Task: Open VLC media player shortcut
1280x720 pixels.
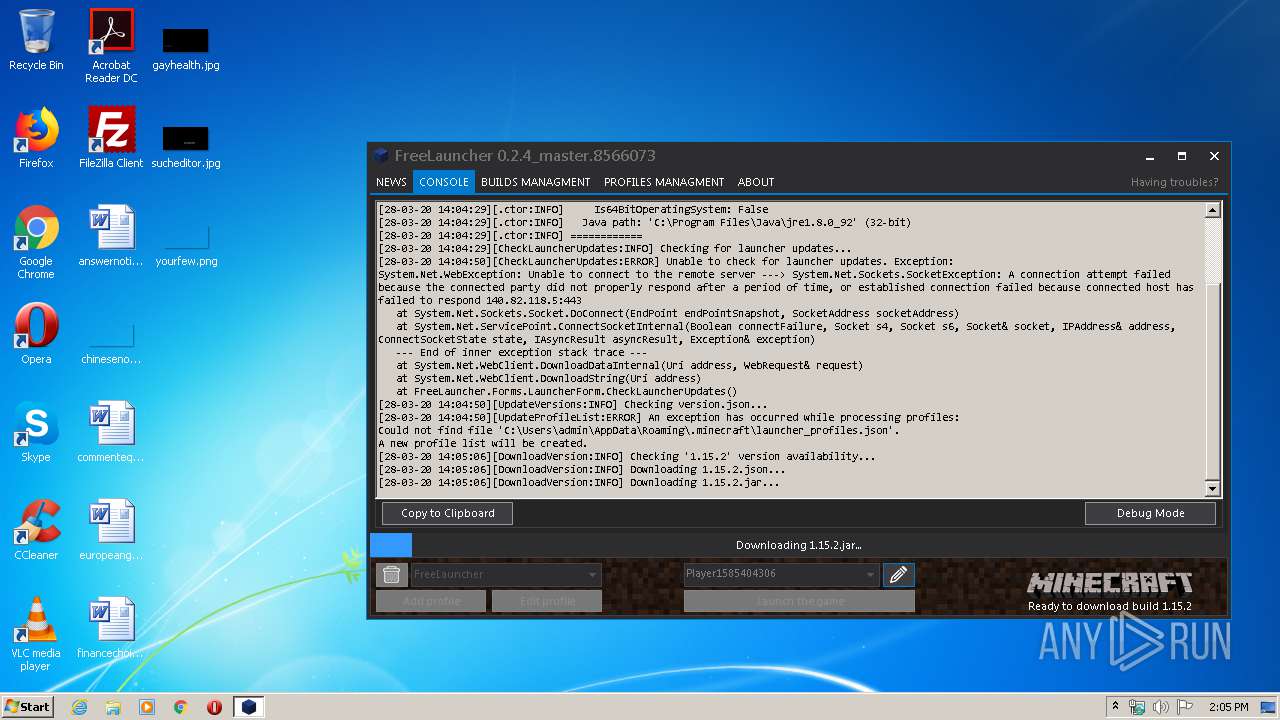Action: click(36, 634)
